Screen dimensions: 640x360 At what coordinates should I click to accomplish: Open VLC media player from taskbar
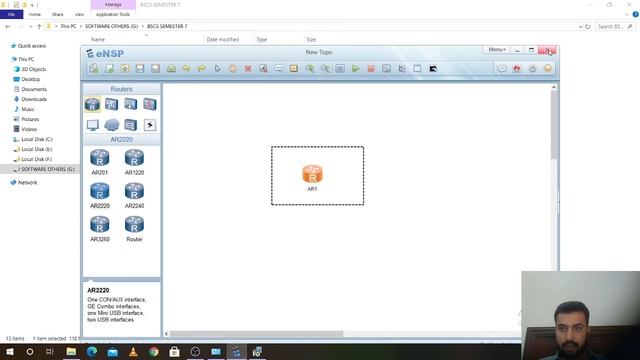133,351
